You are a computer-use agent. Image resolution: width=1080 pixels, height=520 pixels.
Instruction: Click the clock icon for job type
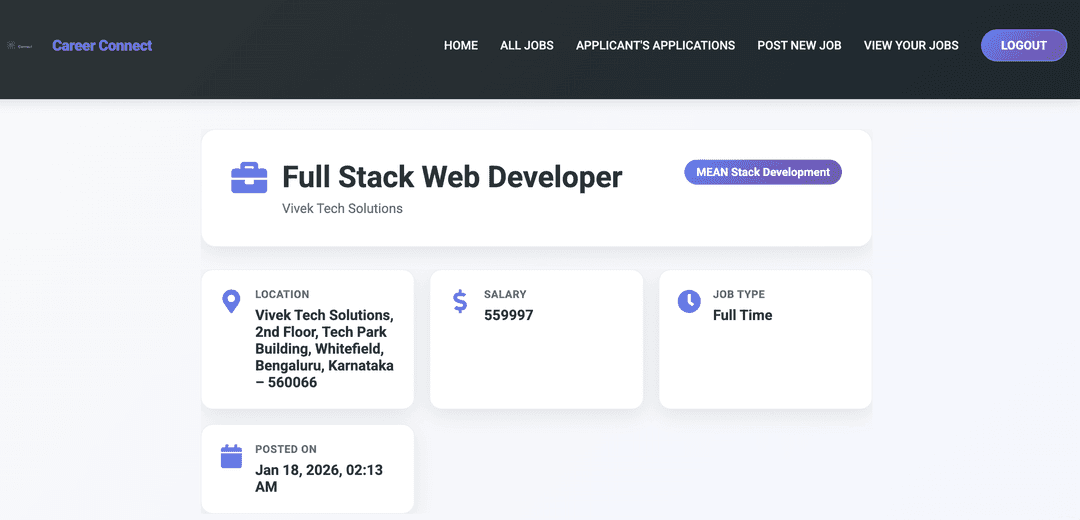pos(689,301)
